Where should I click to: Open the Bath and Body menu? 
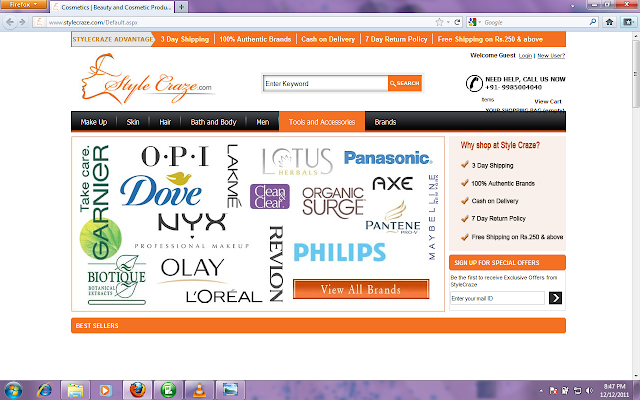click(213, 122)
